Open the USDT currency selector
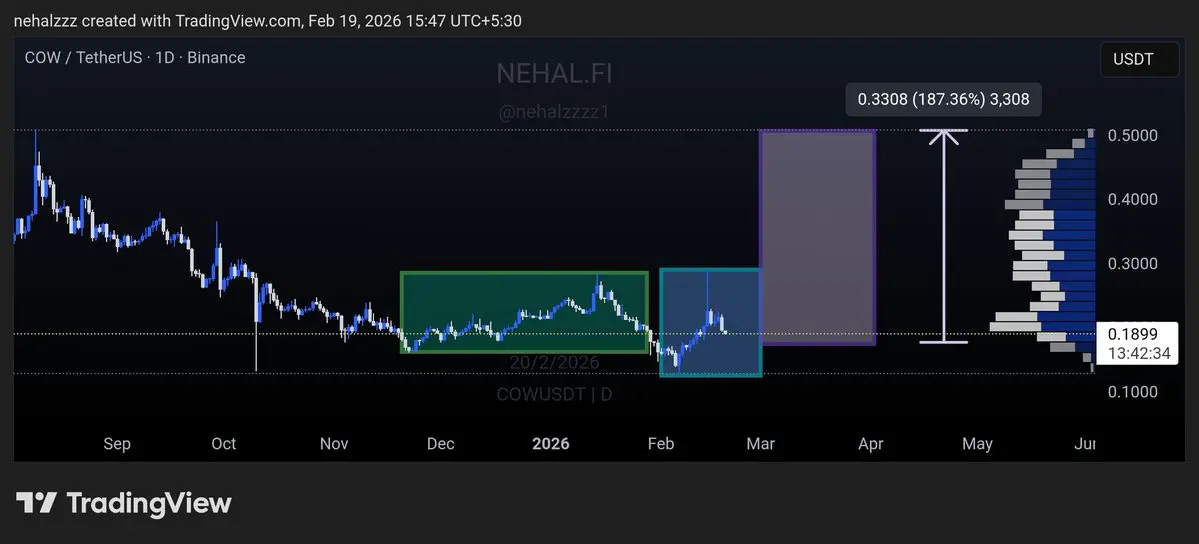The height and width of the screenshot is (544, 1199). click(x=1139, y=60)
